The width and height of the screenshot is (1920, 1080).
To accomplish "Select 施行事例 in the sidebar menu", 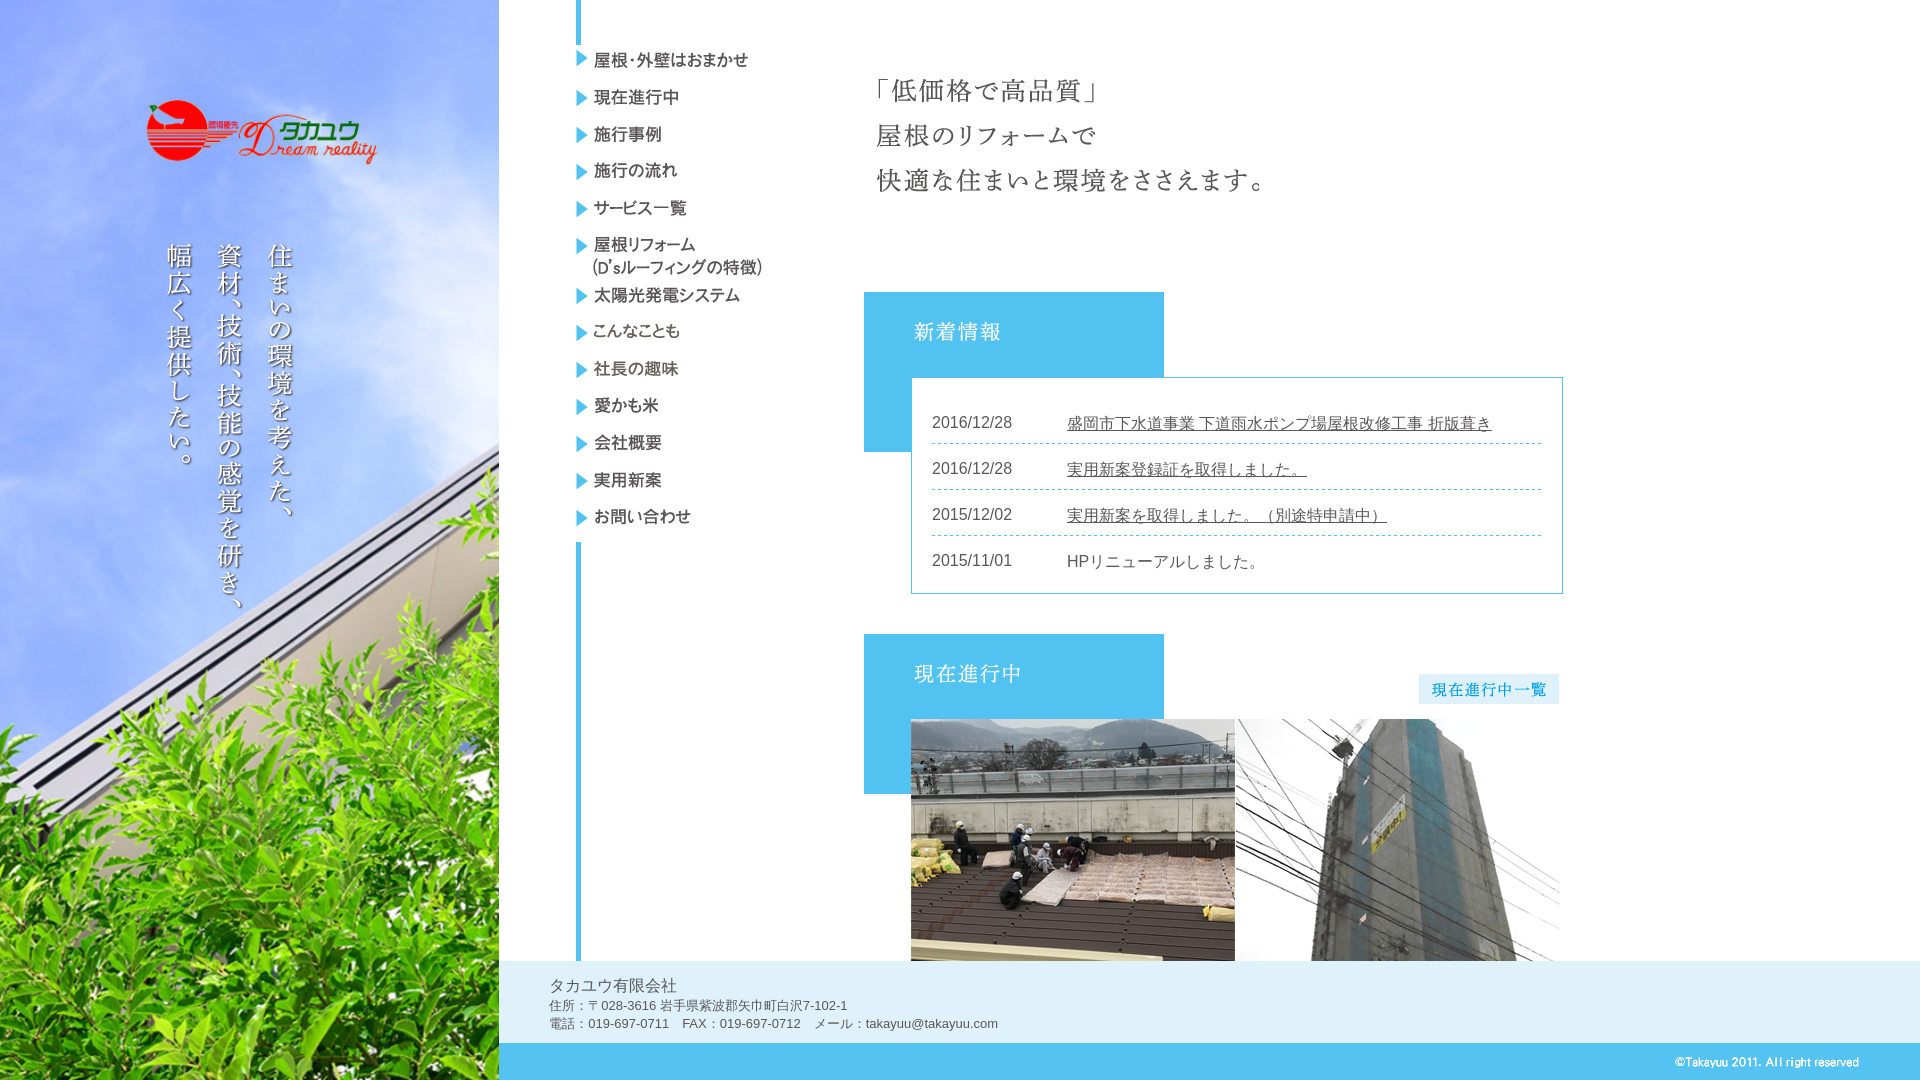I will click(x=627, y=134).
